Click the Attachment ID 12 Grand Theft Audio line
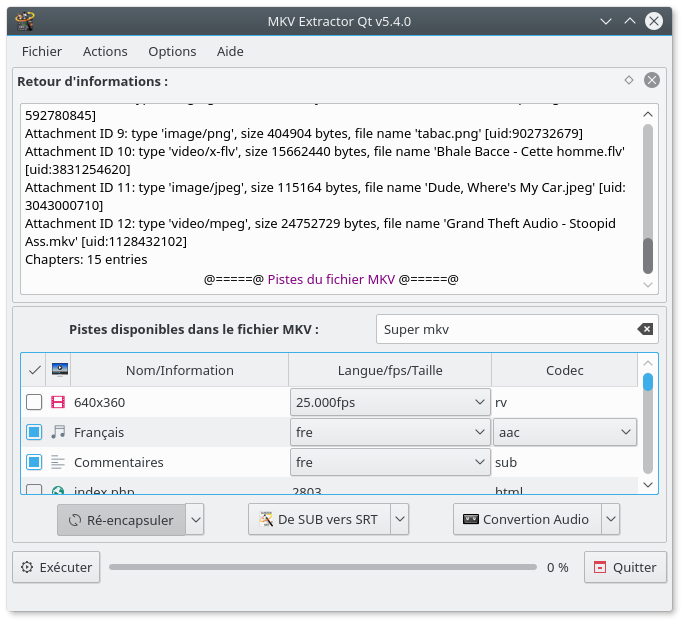Image resolution: width=685 pixels, height=624 pixels. tap(320, 232)
